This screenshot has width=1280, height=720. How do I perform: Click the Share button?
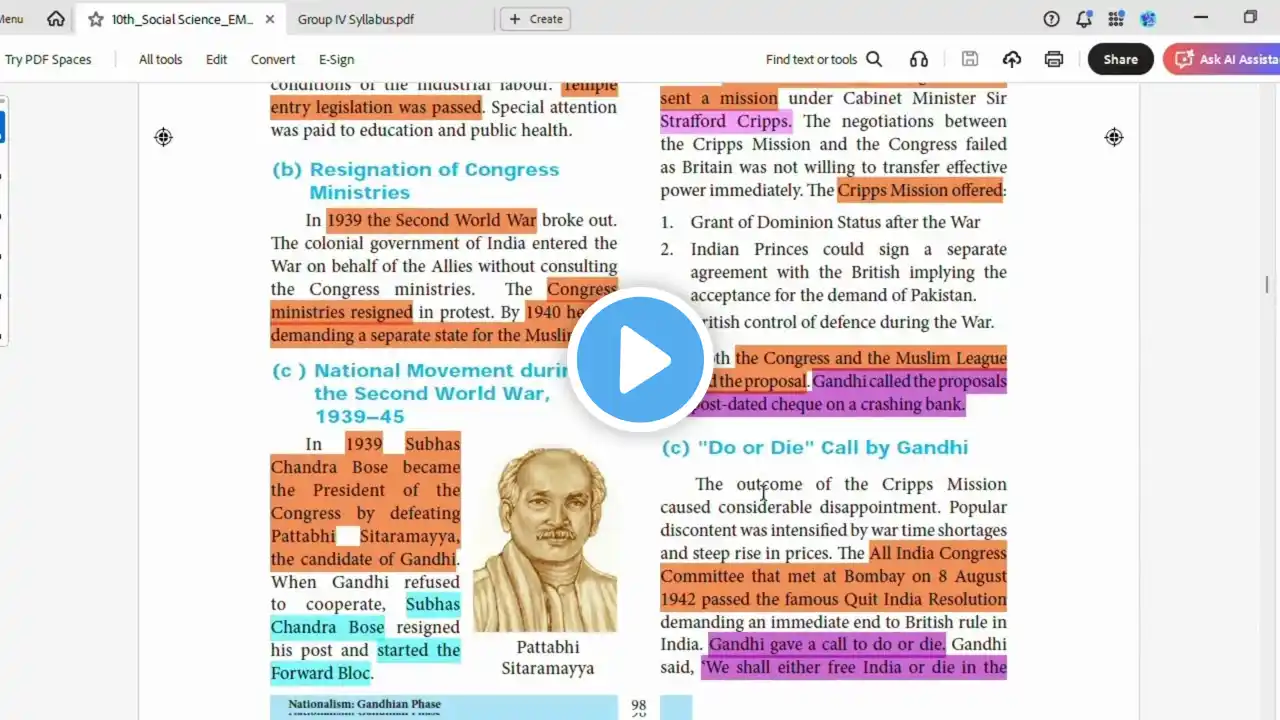pos(1120,59)
